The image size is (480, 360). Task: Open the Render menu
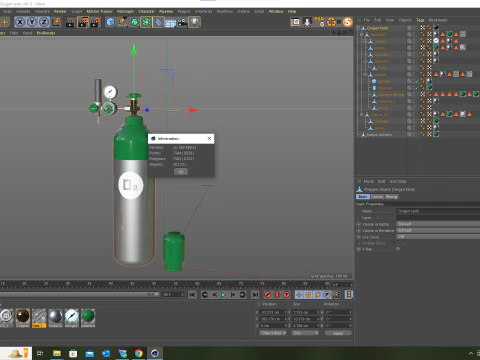[60, 11]
